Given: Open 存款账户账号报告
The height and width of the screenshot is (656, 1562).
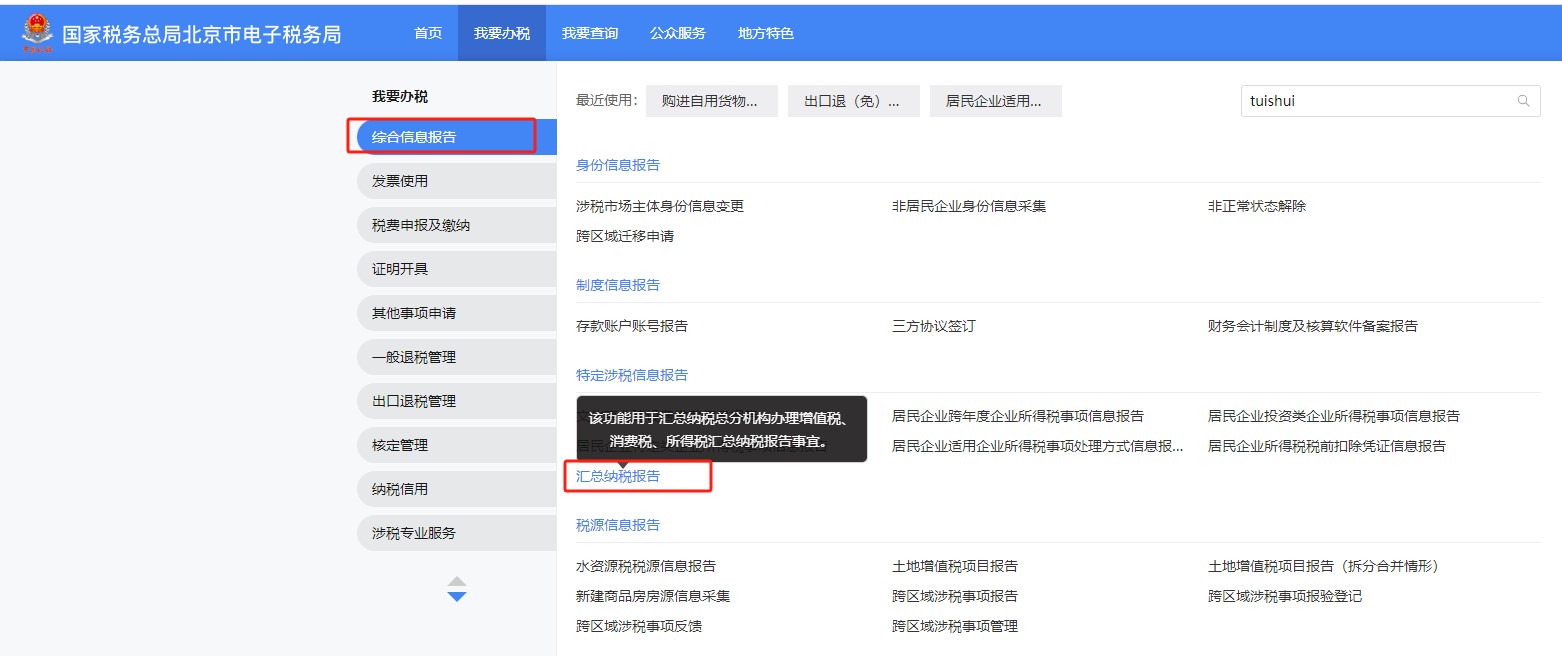Looking at the screenshot, I should pyautogui.click(x=632, y=326).
